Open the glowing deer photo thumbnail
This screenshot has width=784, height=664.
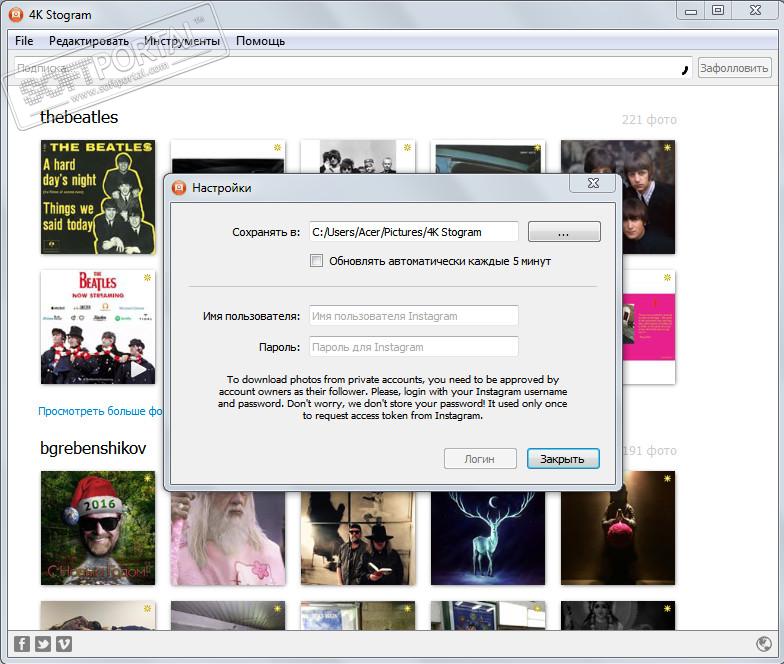pos(488,538)
